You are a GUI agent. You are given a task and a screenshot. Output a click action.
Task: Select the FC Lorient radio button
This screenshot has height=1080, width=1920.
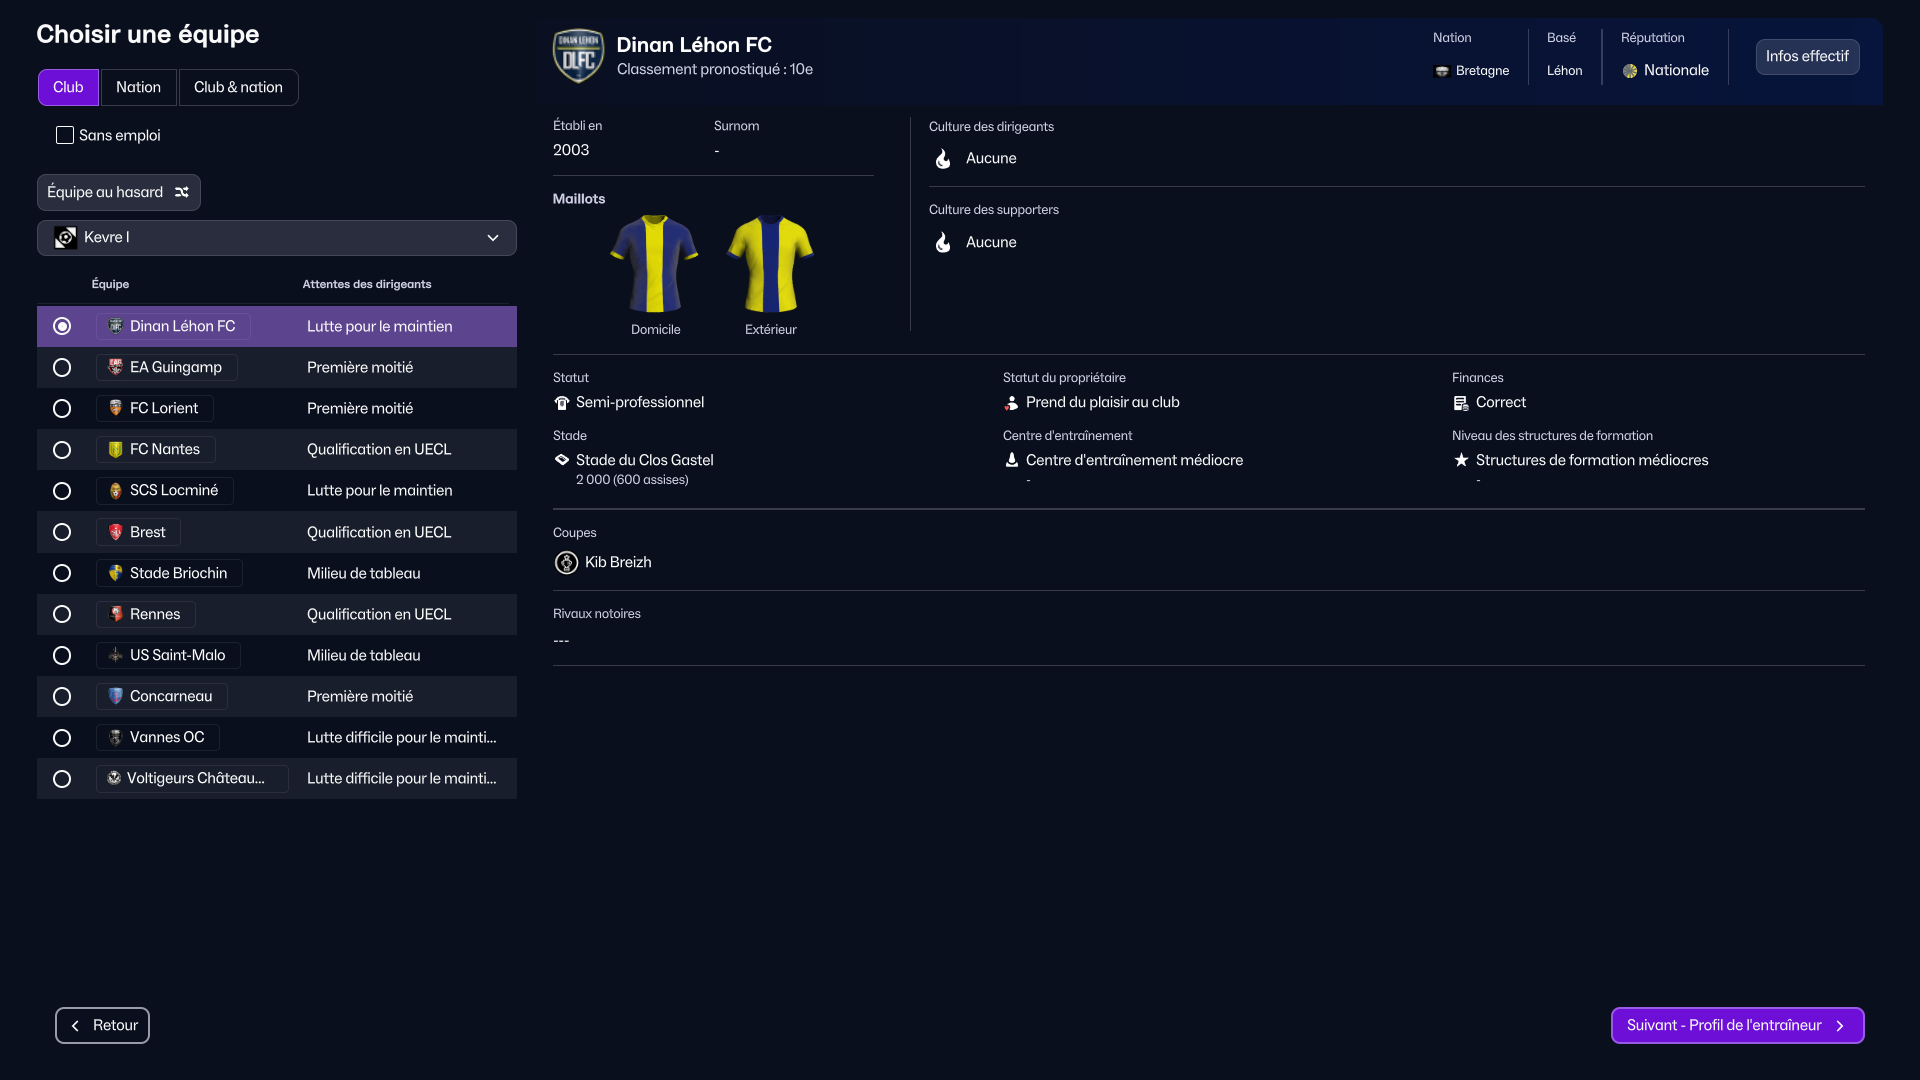(62, 409)
